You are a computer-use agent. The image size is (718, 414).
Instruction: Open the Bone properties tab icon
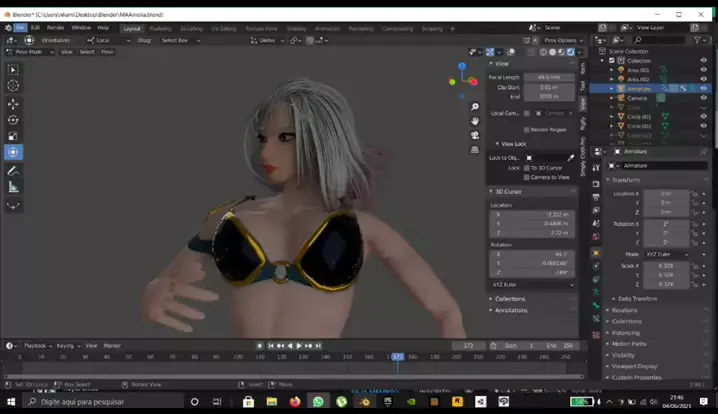coord(596,305)
